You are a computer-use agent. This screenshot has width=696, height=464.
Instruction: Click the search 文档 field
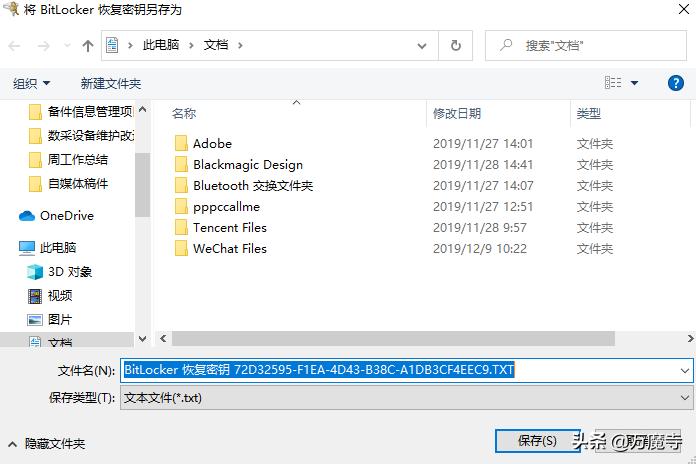tap(586, 45)
